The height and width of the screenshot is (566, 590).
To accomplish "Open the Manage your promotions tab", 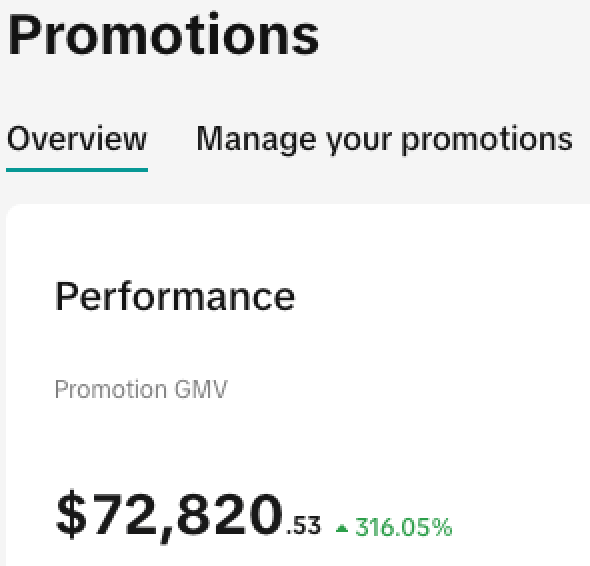I will click(384, 140).
